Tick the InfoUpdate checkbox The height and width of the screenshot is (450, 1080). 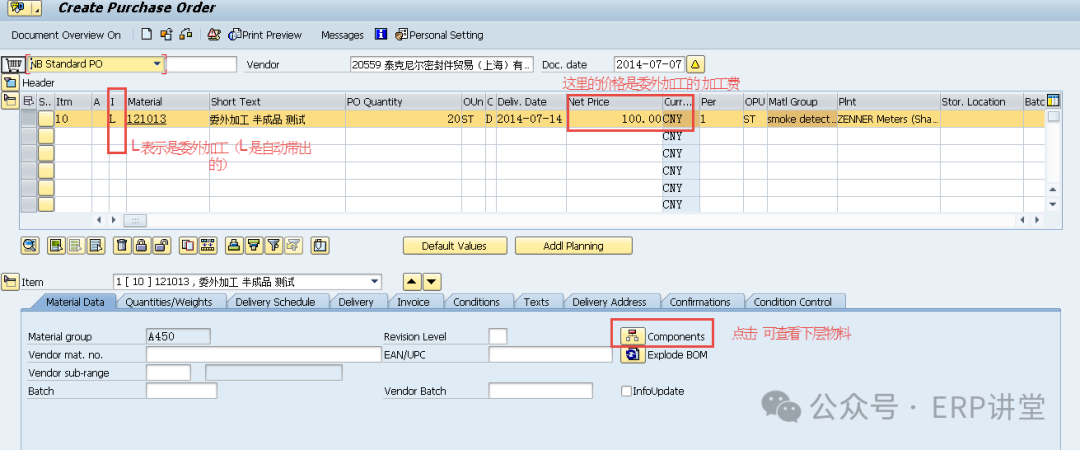pos(626,391)
